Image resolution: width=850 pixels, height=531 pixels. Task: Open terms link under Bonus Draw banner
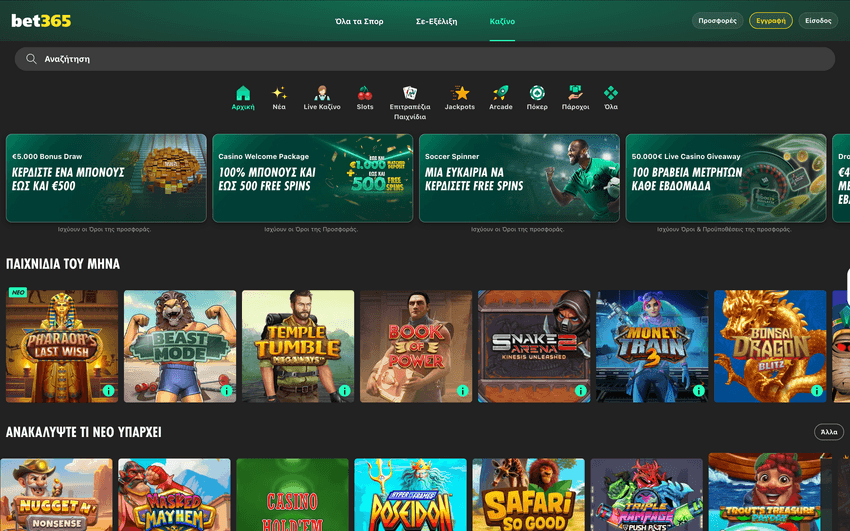pyautogui.click(x=105, y=229)
